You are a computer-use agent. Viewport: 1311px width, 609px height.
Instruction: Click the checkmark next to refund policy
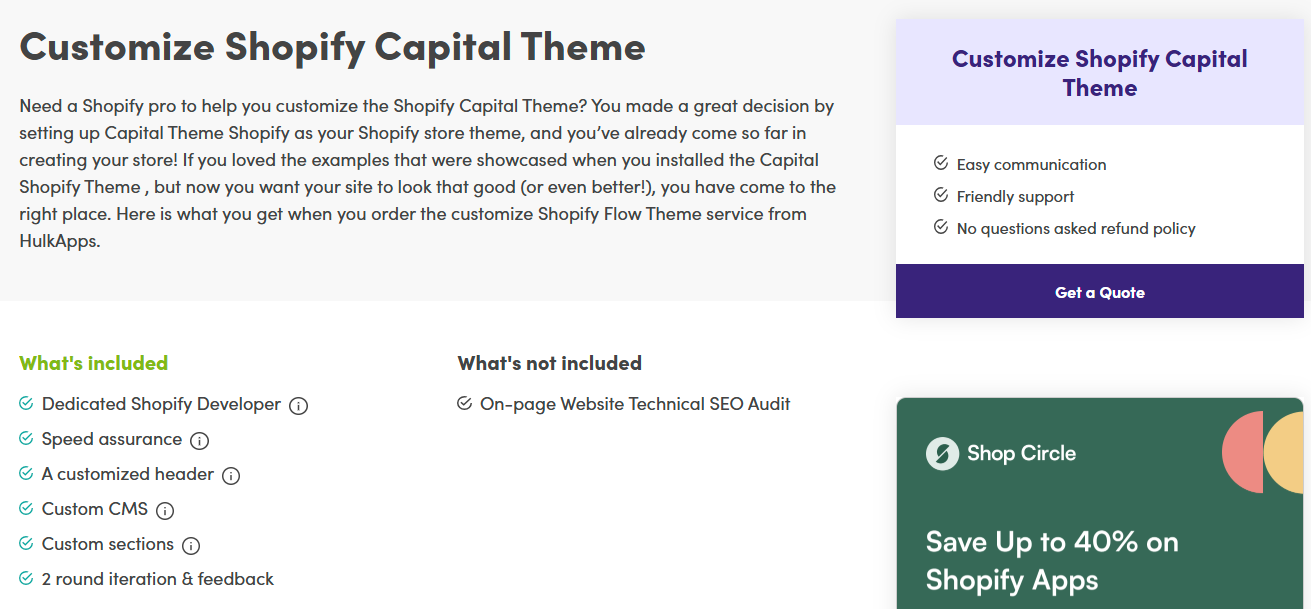click(939, 228)
